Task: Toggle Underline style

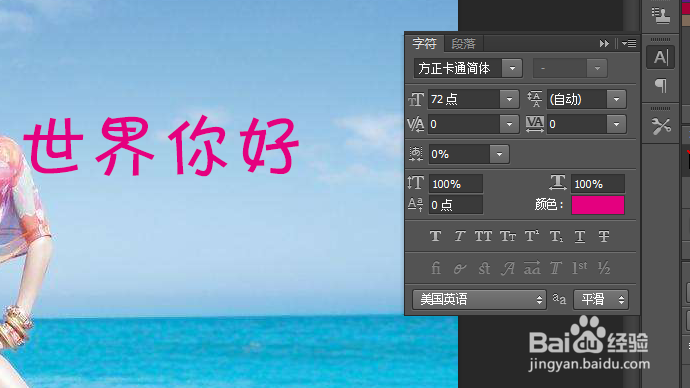Action: pyautogui.click(x=580, y=237)
